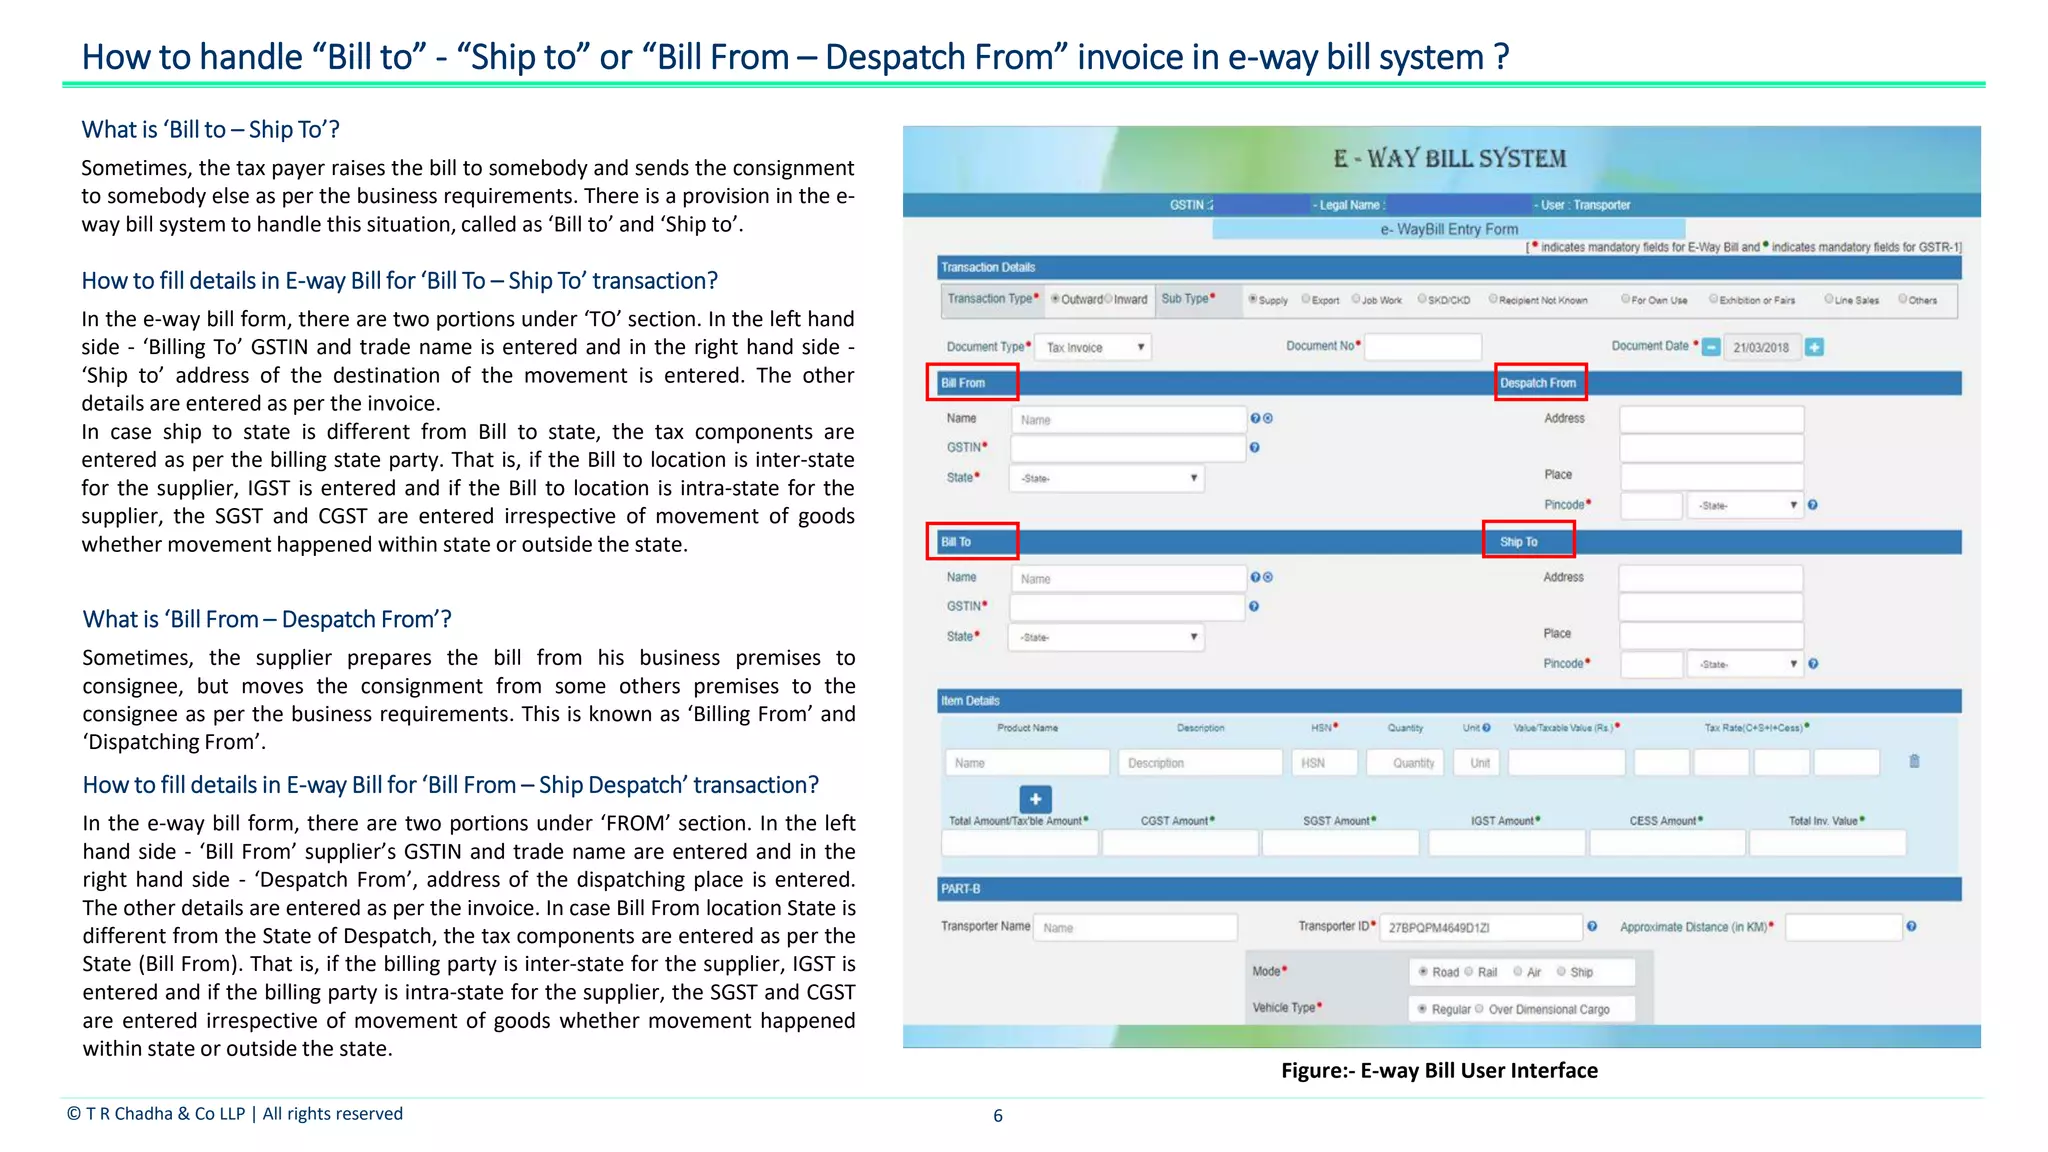
Task: Click the Transporter Name input field
Action: pyautogui.click(x=1135, y=927)
